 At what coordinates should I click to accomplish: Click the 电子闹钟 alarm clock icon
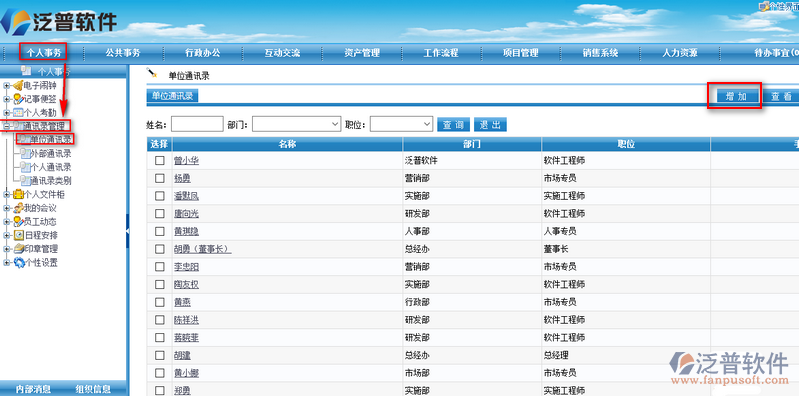(x=18, y=85)
